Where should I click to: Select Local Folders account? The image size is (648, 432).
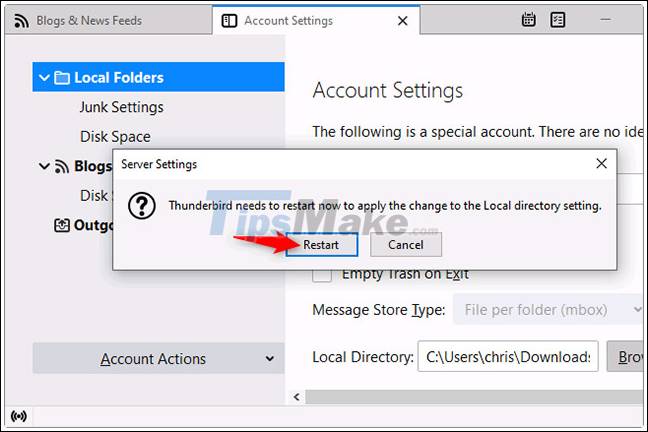click(x=158, y=77)
